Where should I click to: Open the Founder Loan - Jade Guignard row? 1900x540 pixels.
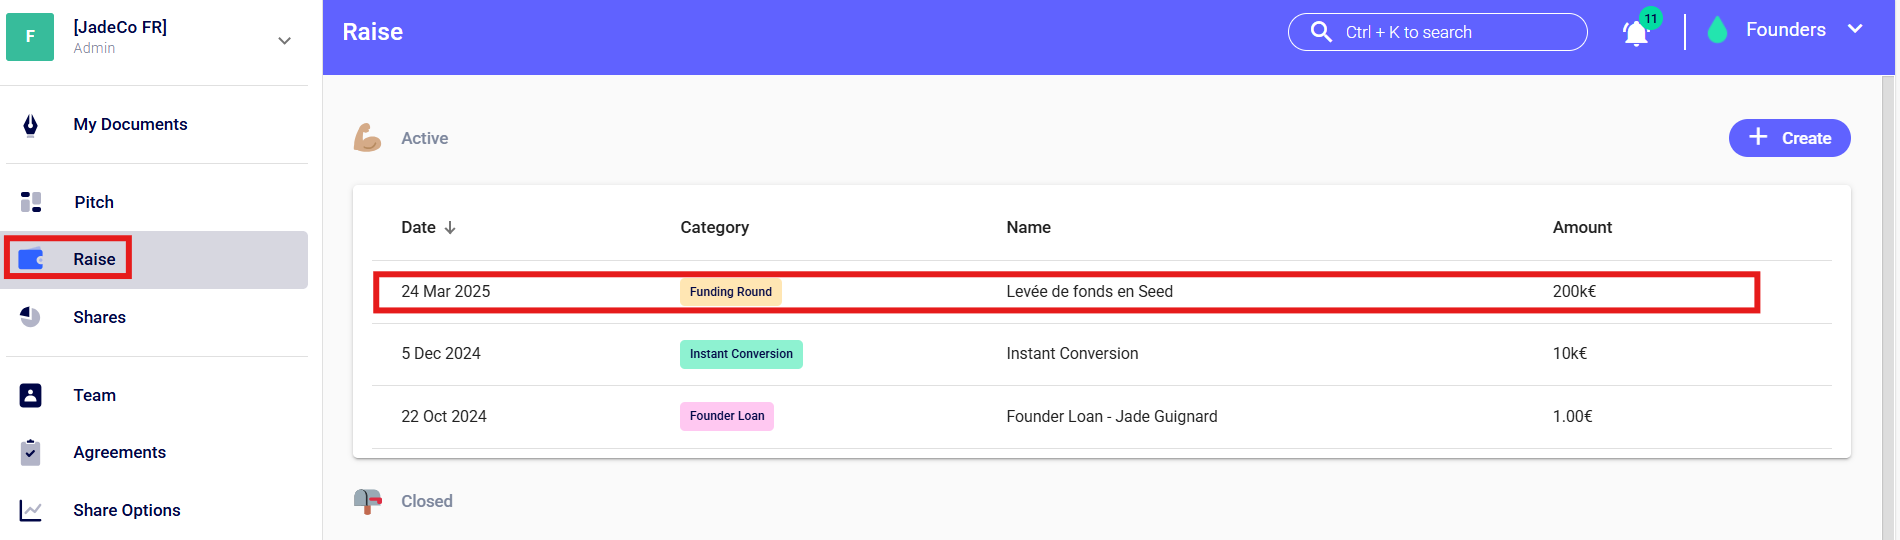tap(1111, 417)
